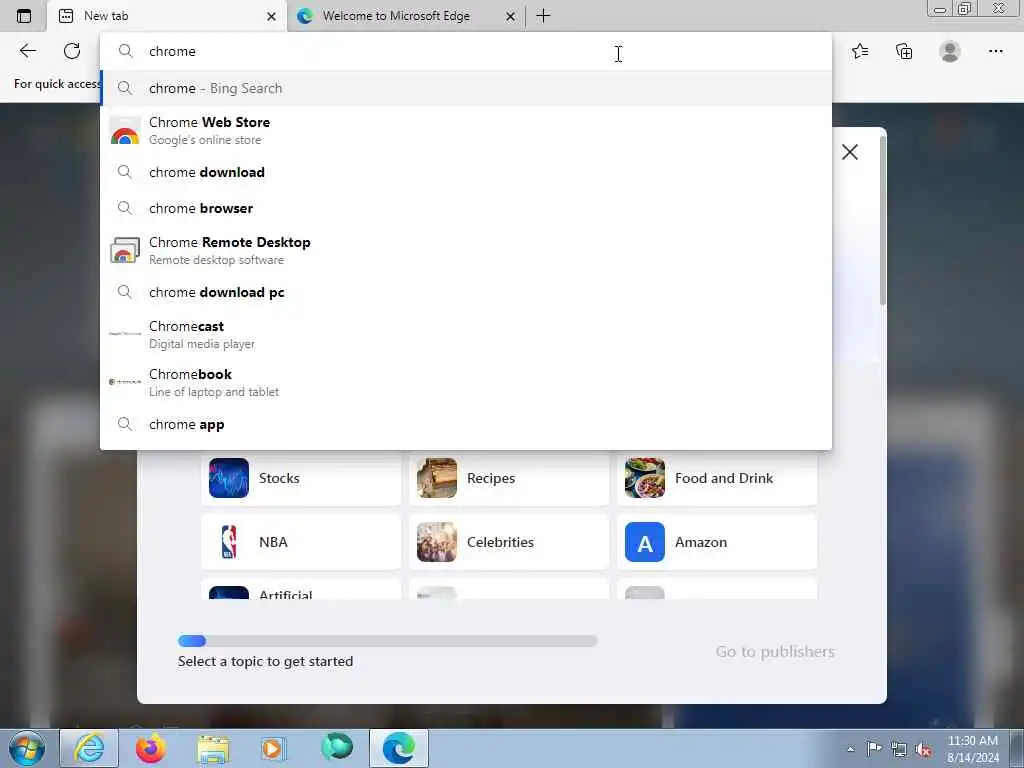This screenshot has width=1024, height=768.
Task: Open Internet Explorer from the taskbar
Action: tap(89, 748)
